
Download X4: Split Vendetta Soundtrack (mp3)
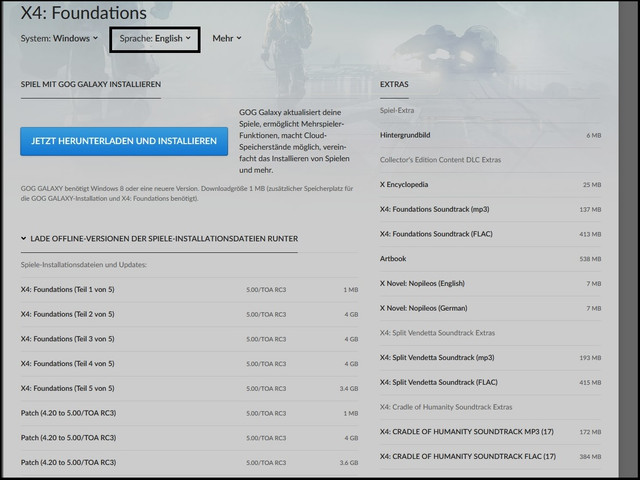pos(490,358)
